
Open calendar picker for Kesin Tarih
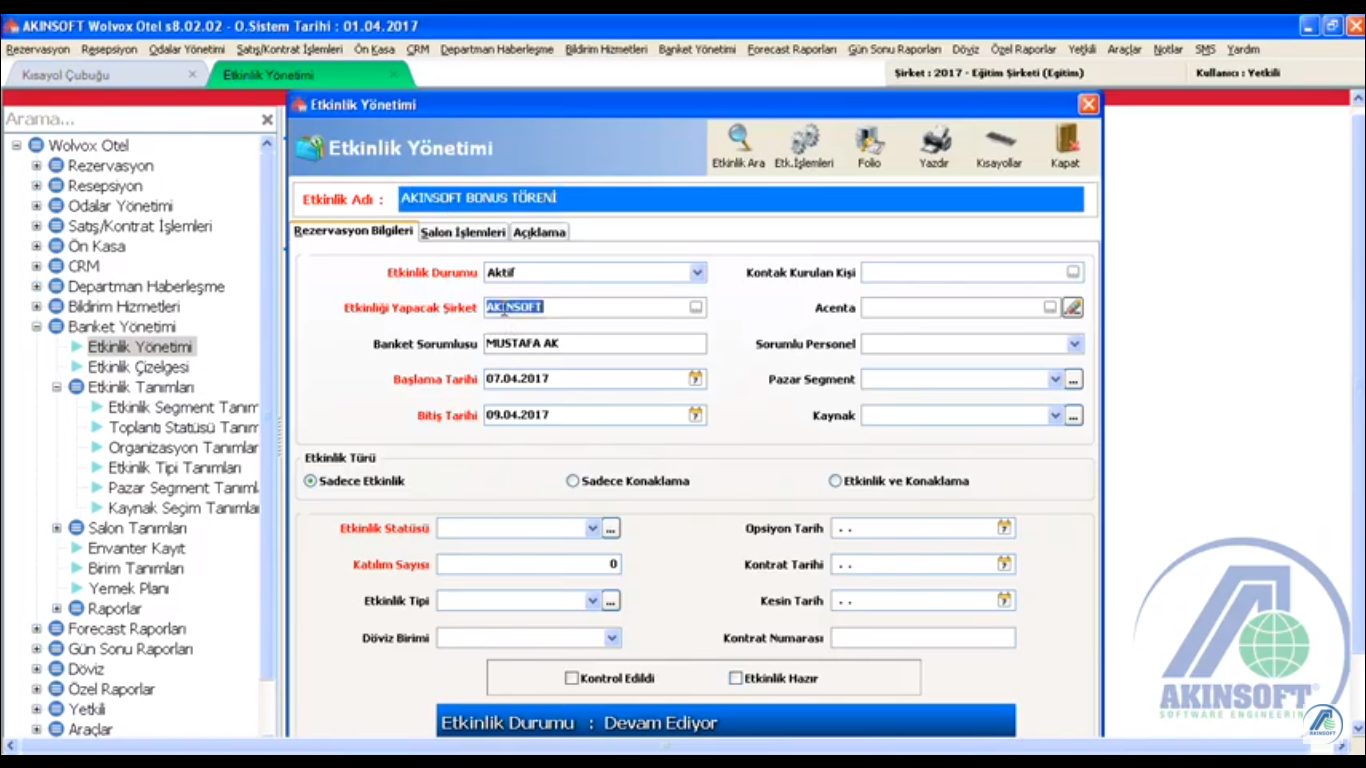[1004, 600]
